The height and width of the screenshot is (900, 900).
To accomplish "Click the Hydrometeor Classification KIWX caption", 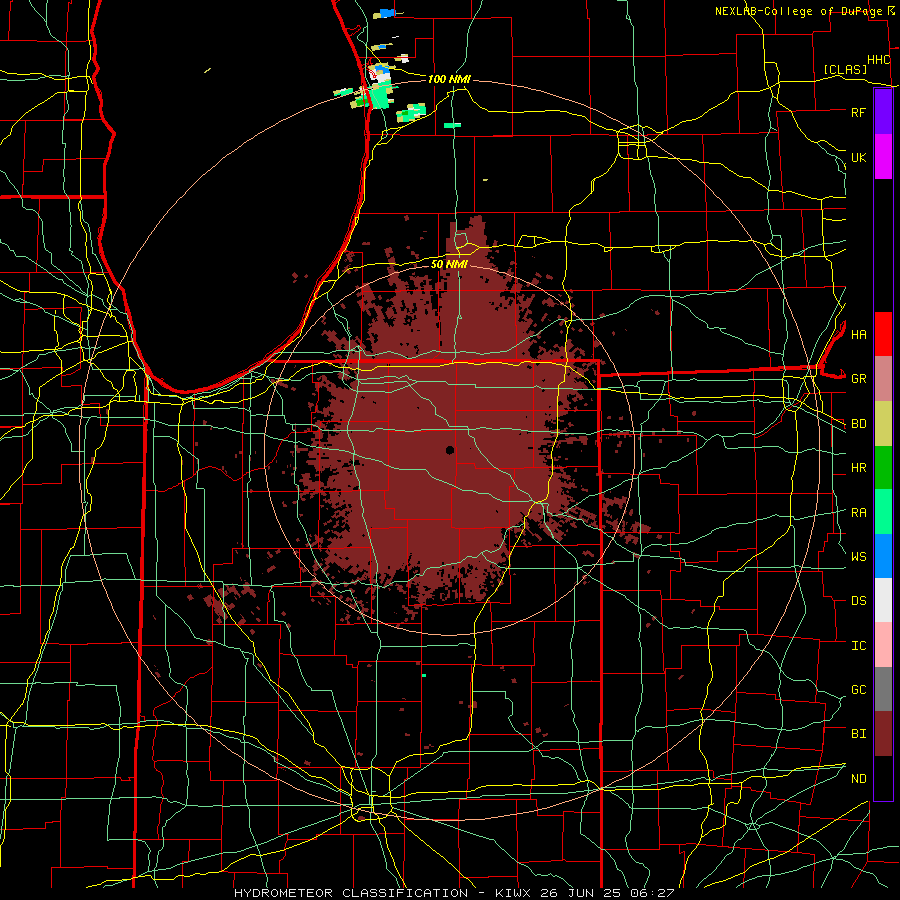I will [x=454, y=893].
